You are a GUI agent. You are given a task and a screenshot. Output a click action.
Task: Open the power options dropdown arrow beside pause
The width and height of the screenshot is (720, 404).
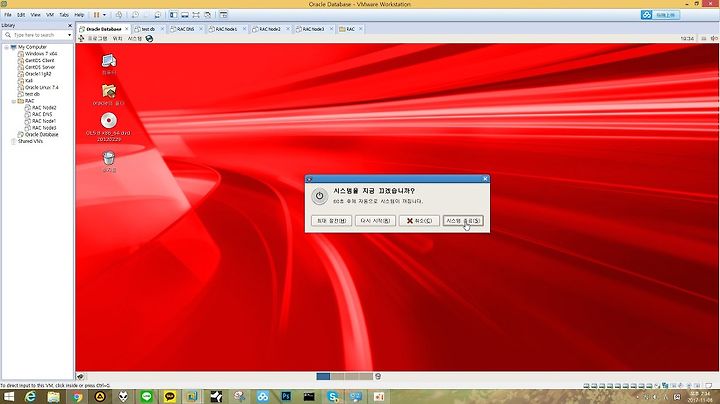tap(104, 15)
